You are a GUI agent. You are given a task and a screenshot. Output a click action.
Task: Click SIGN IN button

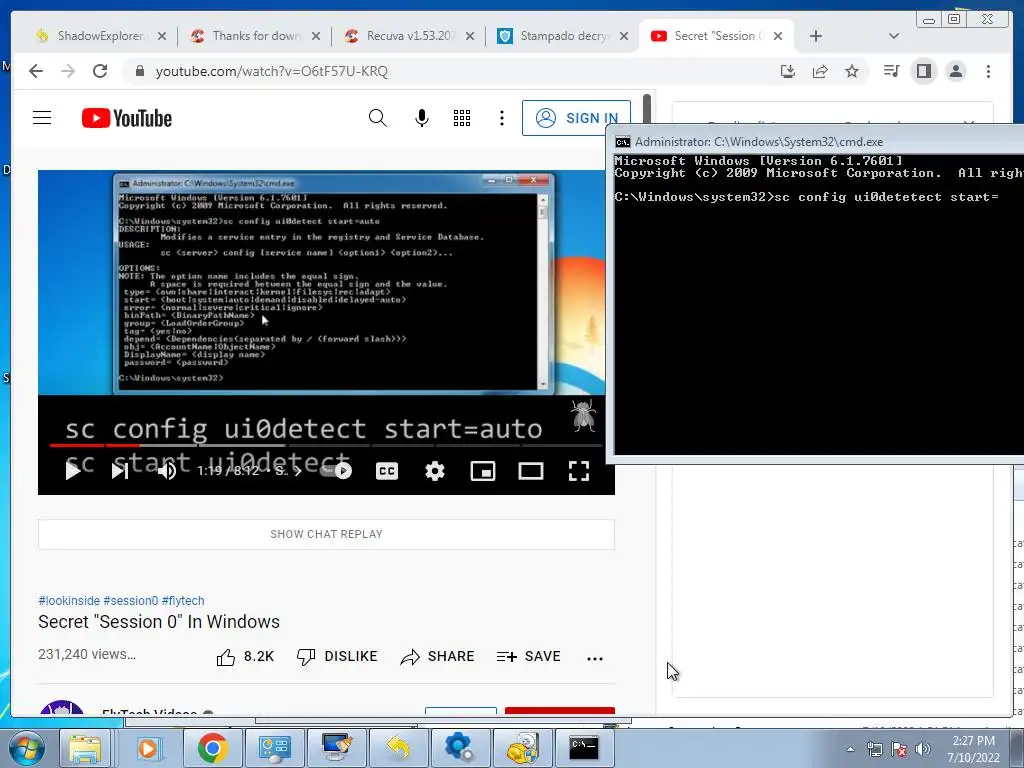point(576,118)
